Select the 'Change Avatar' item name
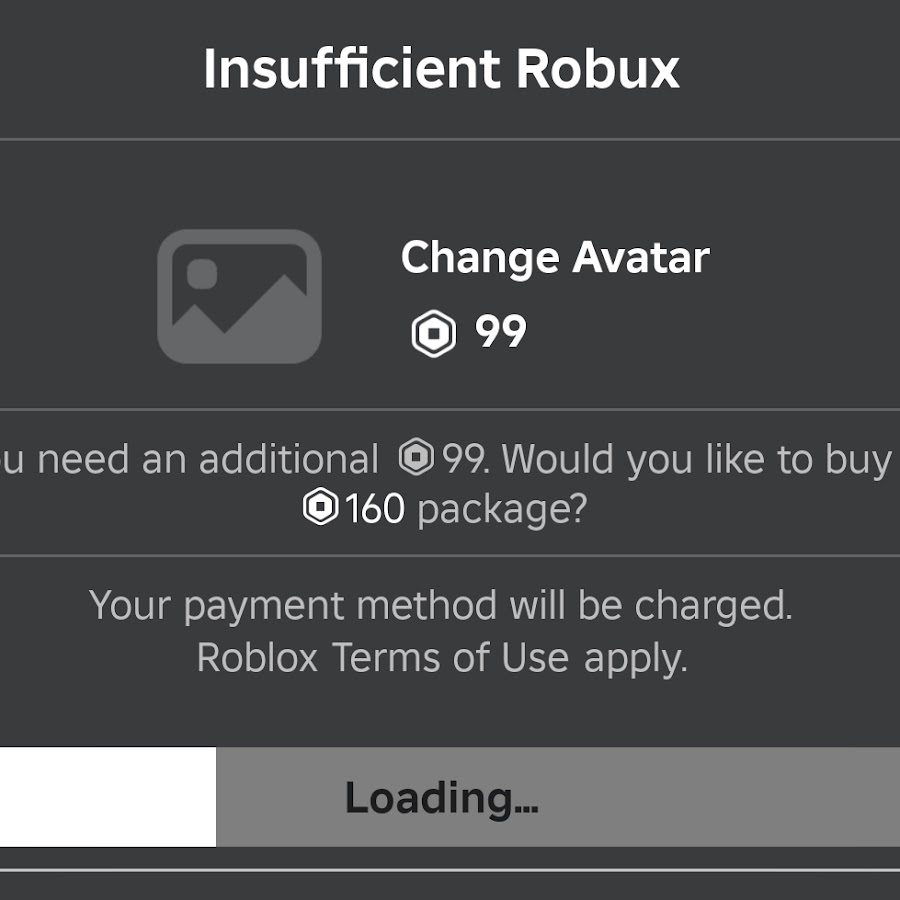Viewport: 900px width, 900px height. click(555, 258)
